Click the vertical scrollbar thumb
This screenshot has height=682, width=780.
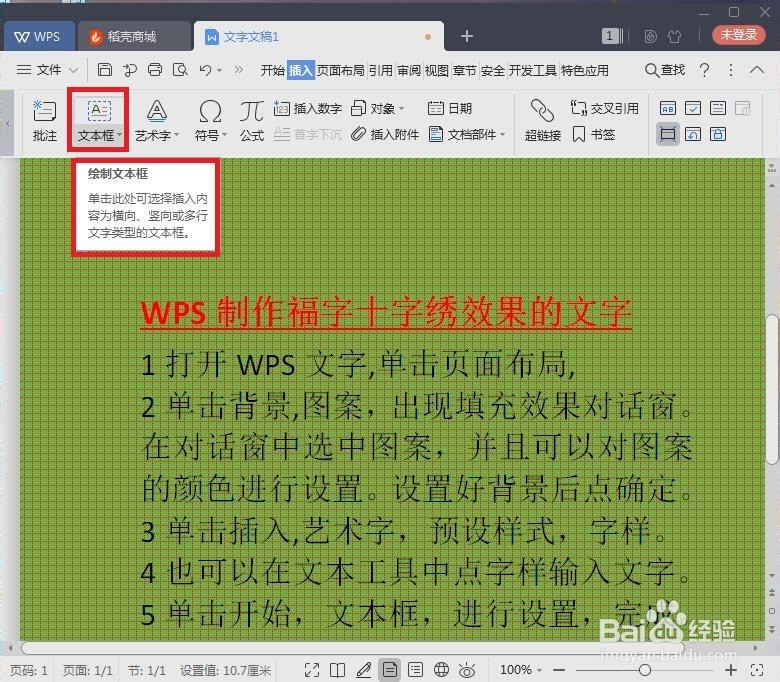coord(772,390)
